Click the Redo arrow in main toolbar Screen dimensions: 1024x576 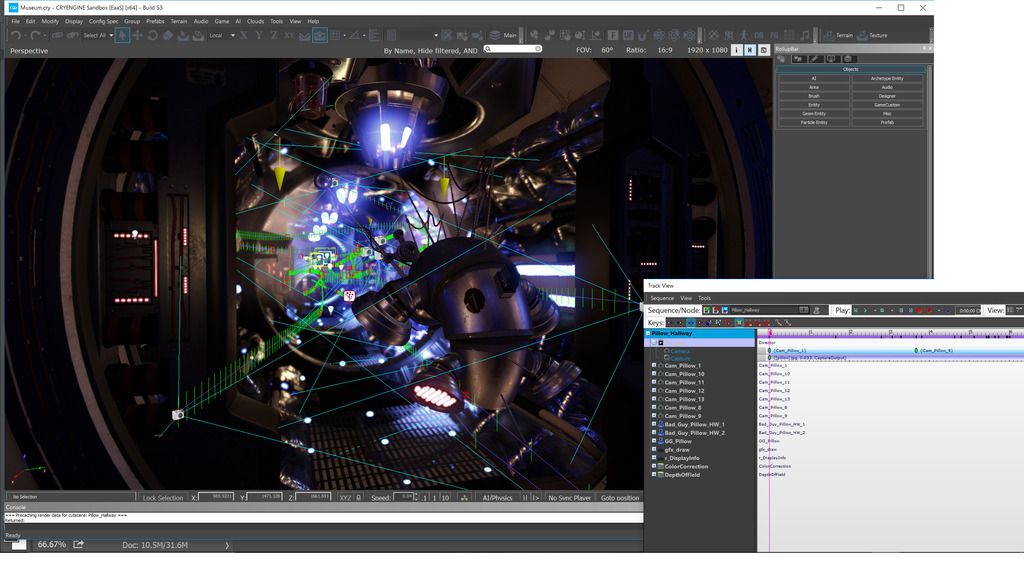coord(35,35)
